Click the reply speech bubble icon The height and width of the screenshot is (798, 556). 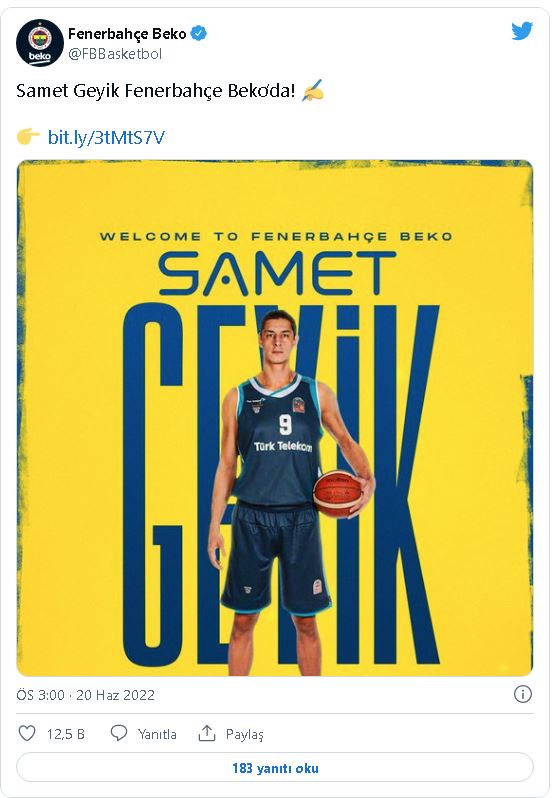119,733
